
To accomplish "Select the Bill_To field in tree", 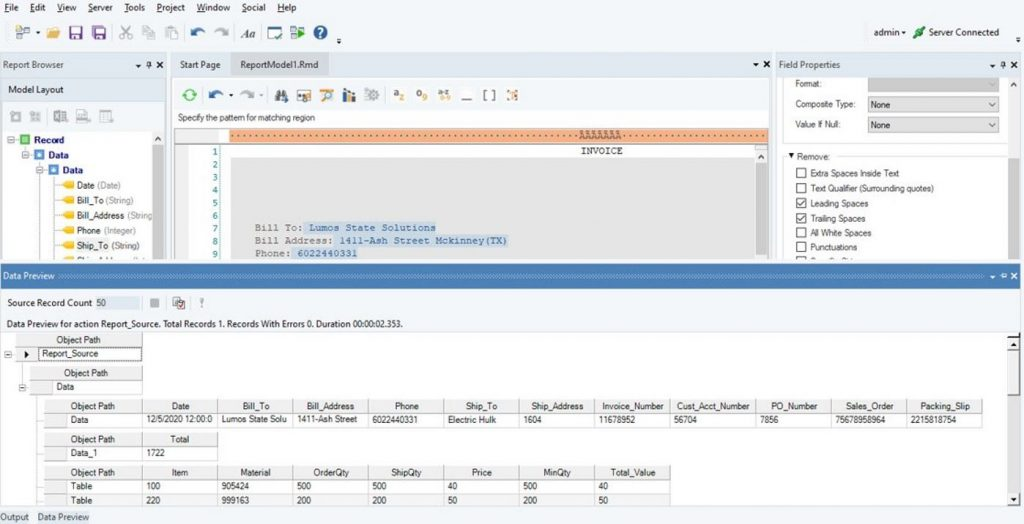I will pos(91,200).
